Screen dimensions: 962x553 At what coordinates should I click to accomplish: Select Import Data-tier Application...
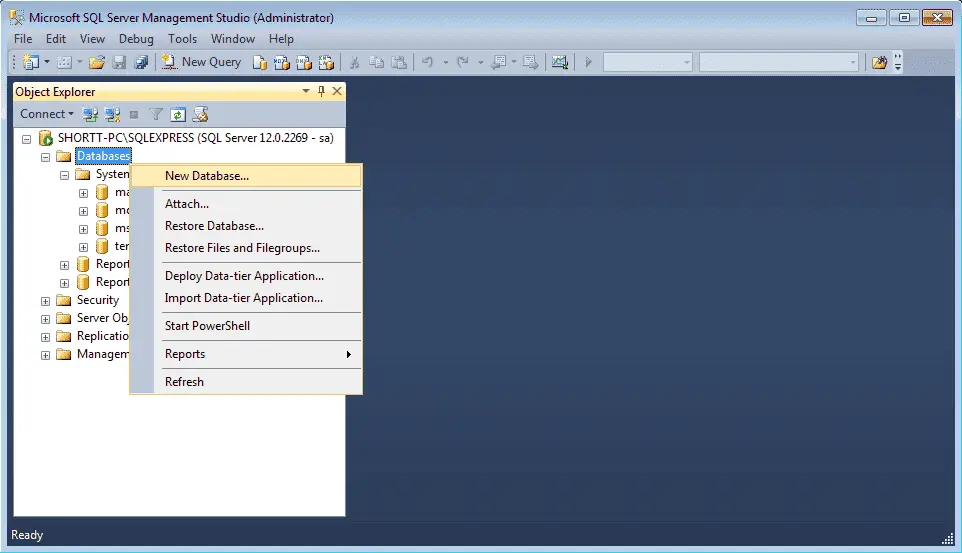click(246, 298)
